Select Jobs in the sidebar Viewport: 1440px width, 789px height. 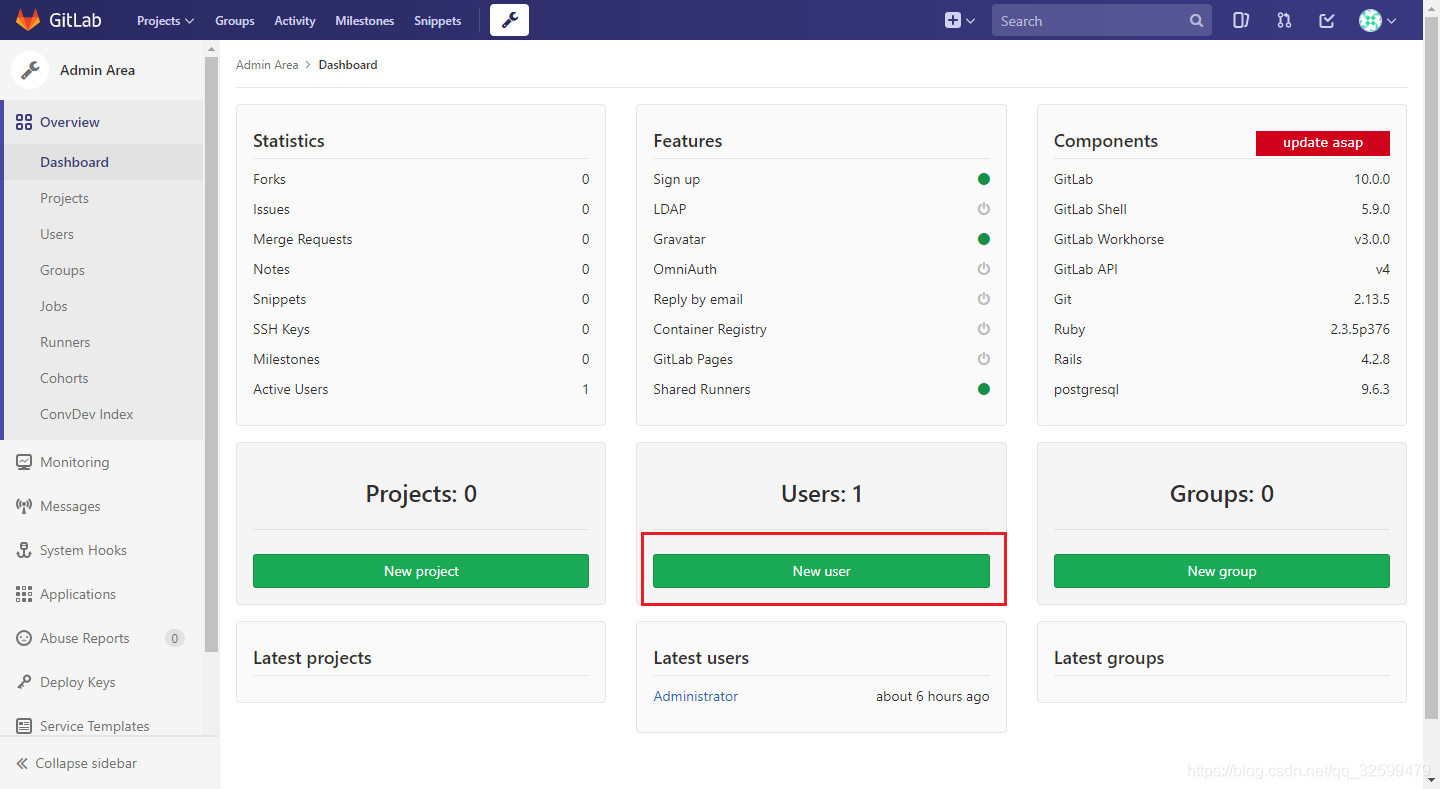pos(54,306)
